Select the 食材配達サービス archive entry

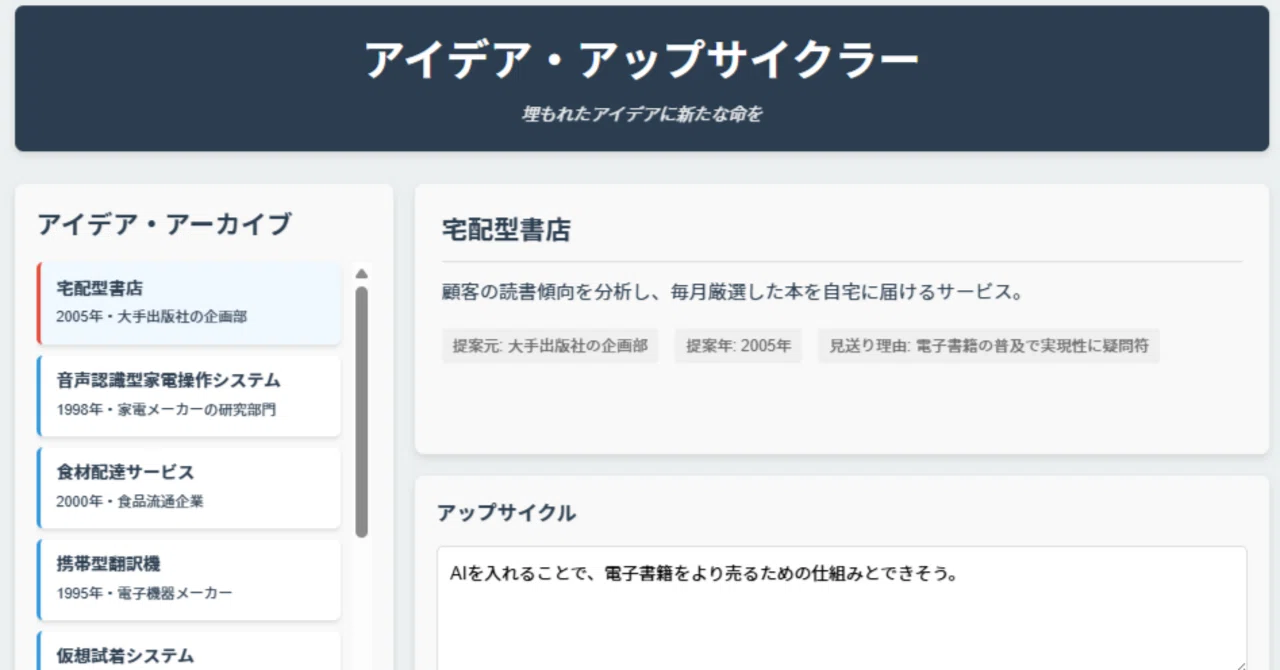coord(189,487)
